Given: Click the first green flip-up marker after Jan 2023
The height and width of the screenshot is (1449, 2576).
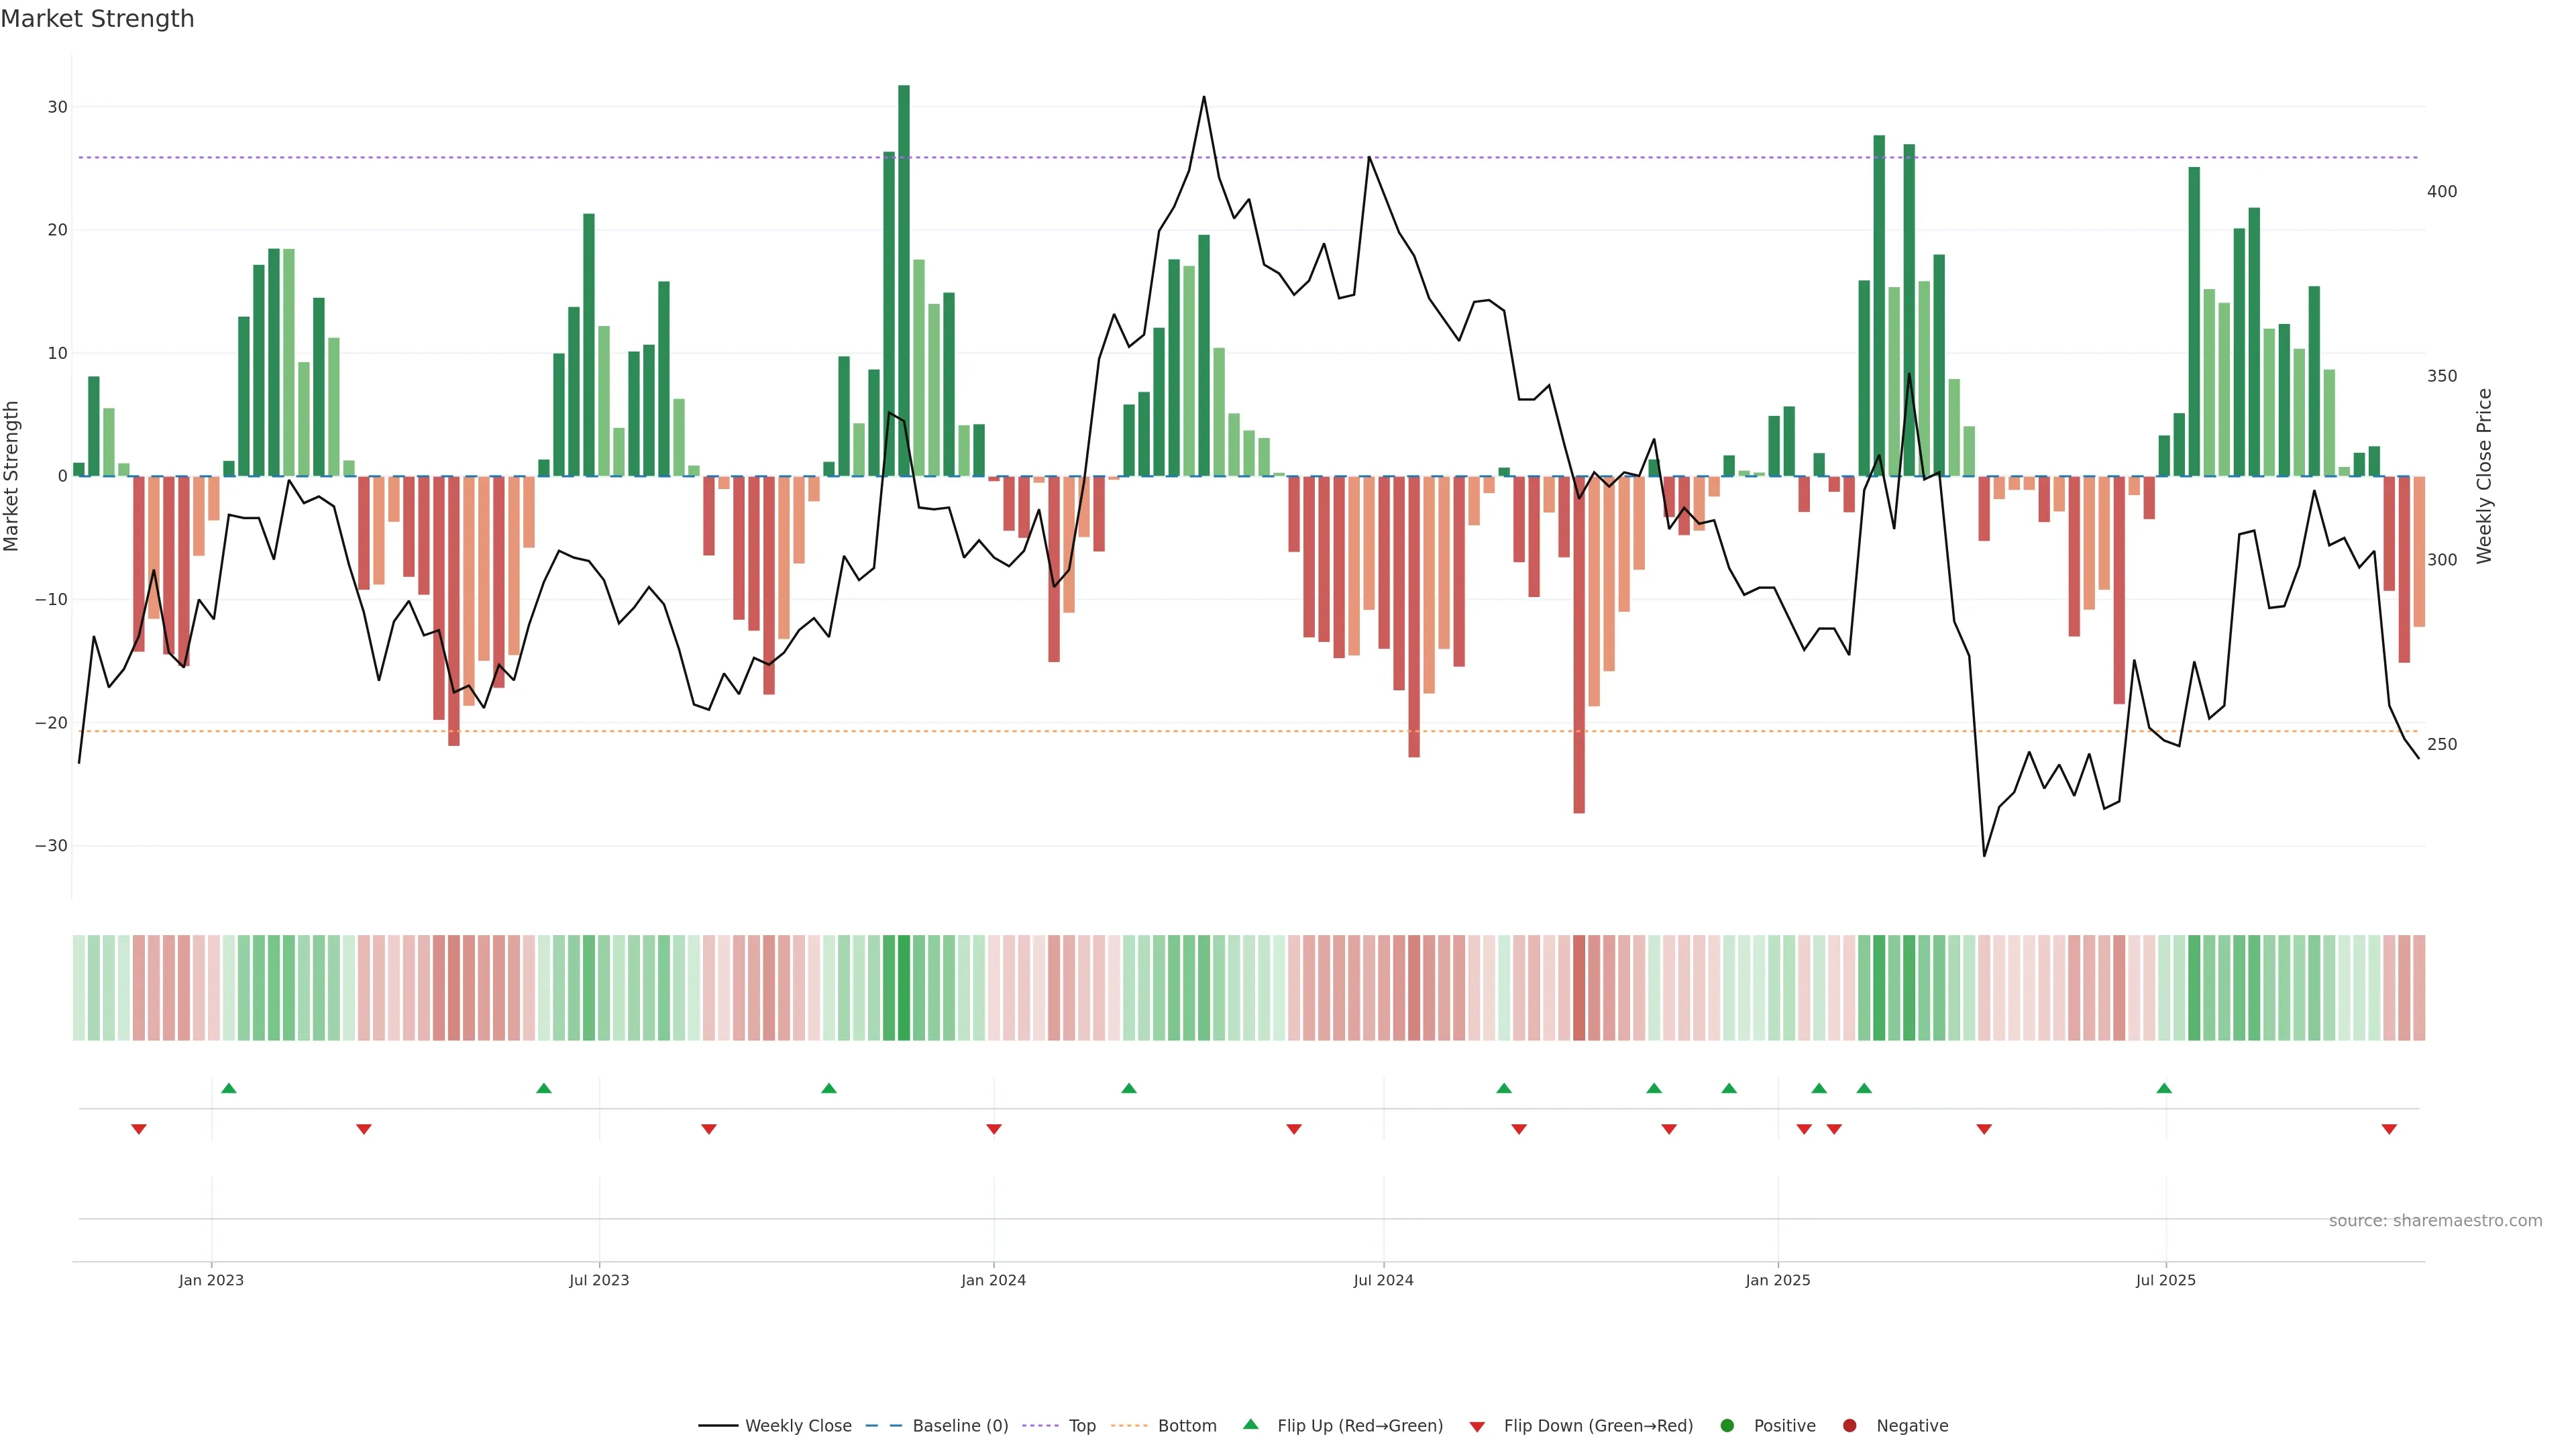Looking at the screenshot, I should pos(229,1088).
